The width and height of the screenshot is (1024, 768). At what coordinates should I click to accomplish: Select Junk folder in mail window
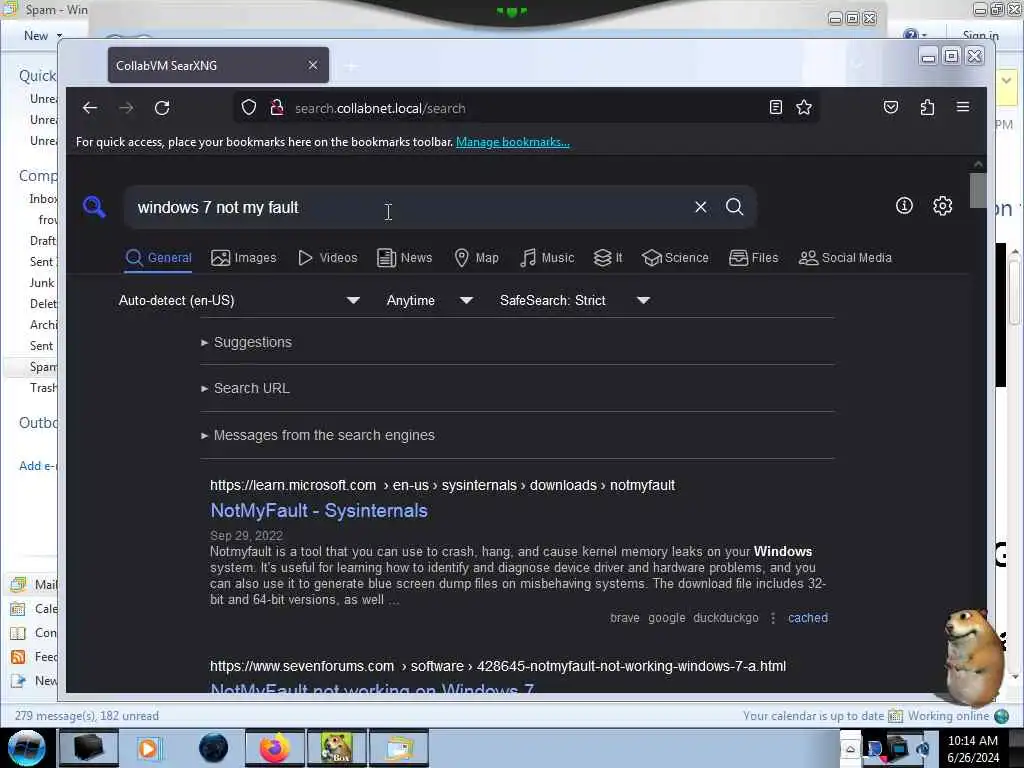coord(42,283)
